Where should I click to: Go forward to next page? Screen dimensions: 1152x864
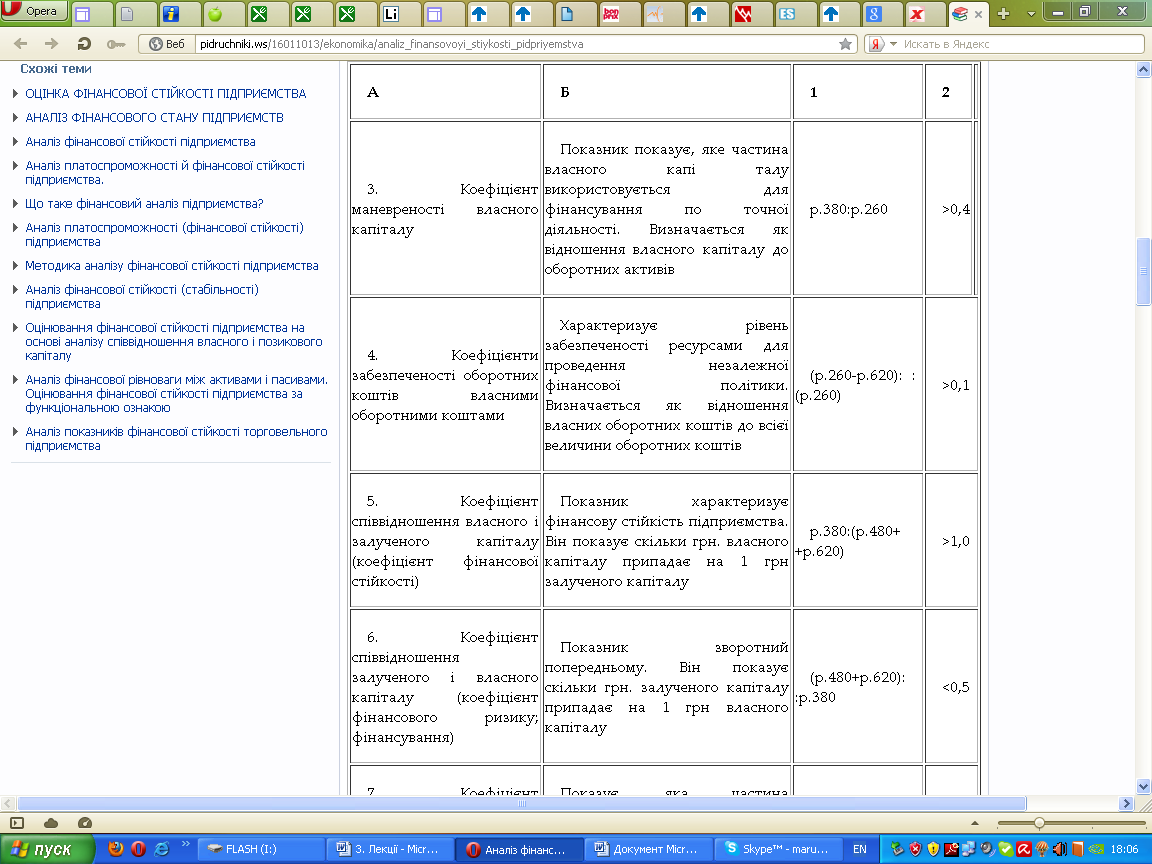pyautogui.click(x=51, y=44)
